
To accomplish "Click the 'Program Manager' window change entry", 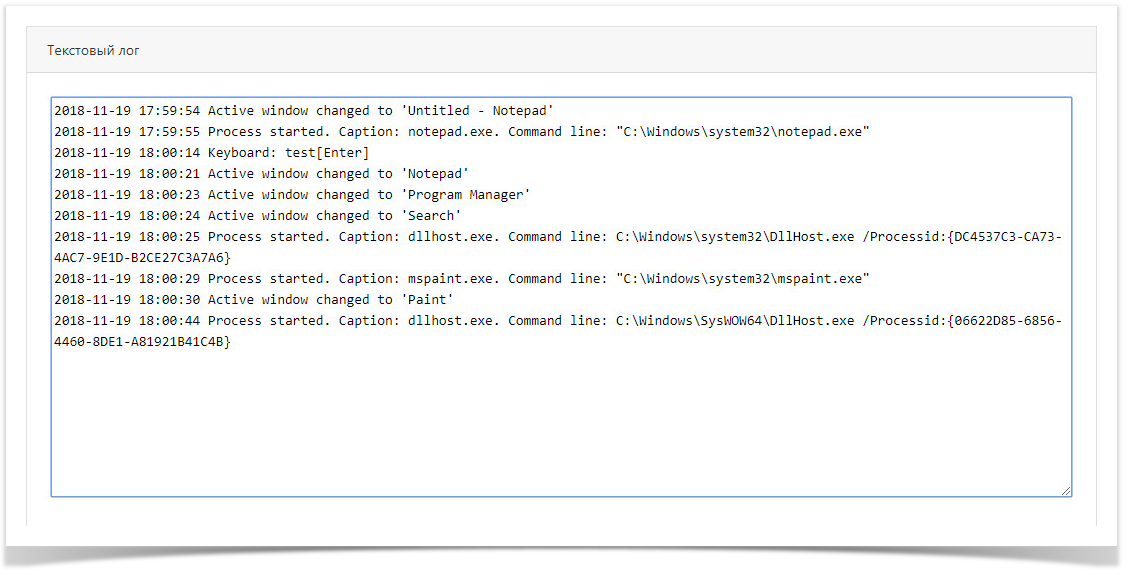I will pyautogui.click(x=466, y=195).
